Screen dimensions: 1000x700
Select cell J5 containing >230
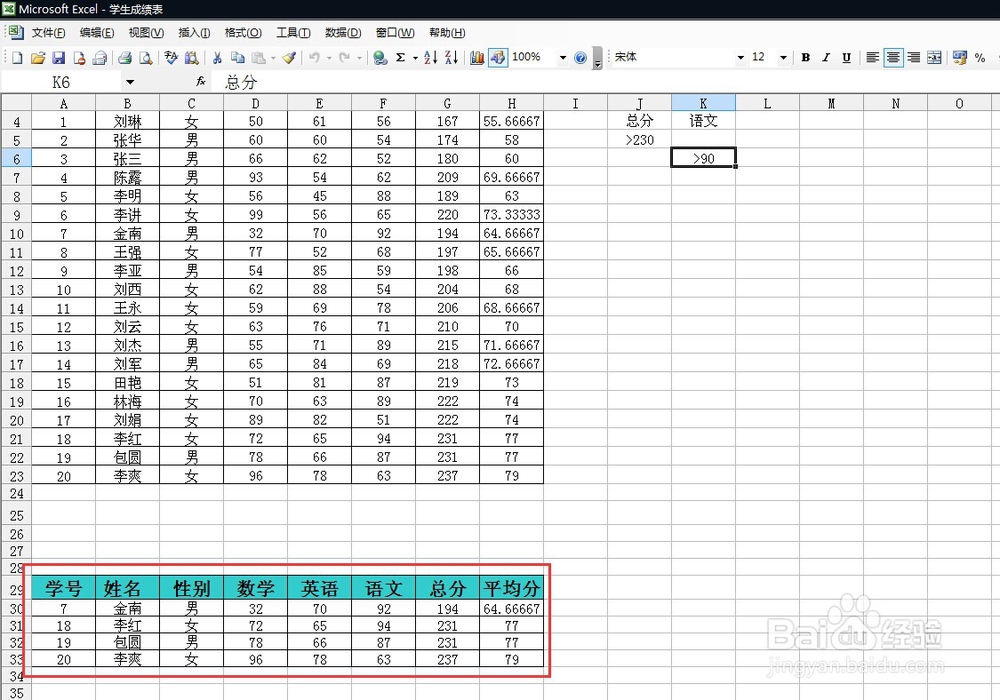point(639,140)
